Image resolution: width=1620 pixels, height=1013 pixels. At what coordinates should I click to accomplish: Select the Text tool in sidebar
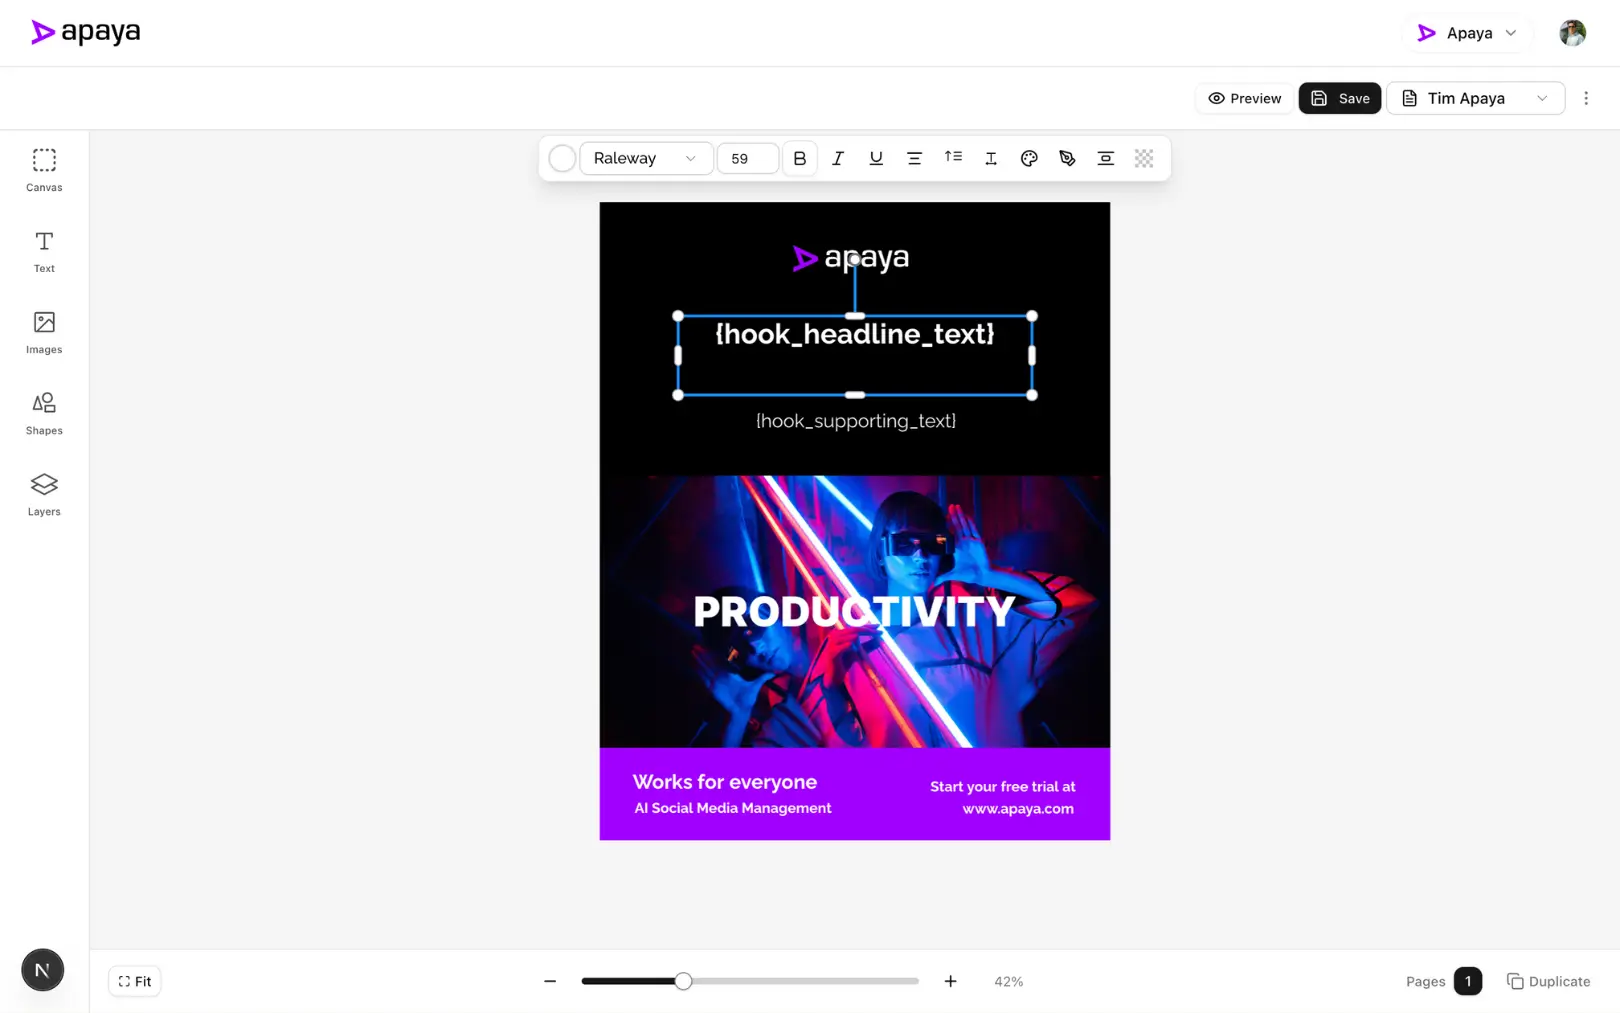(44, 251)
